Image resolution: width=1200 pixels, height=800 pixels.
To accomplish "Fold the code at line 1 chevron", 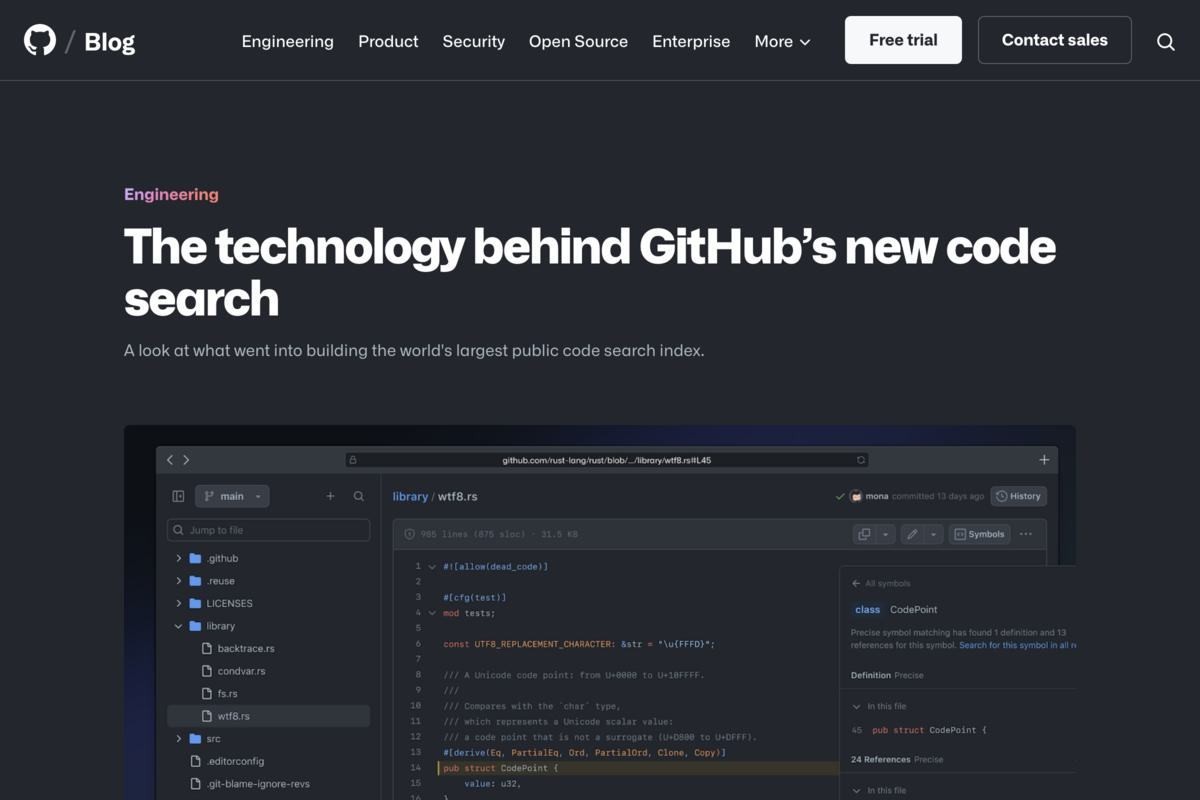I will (432, 566).
